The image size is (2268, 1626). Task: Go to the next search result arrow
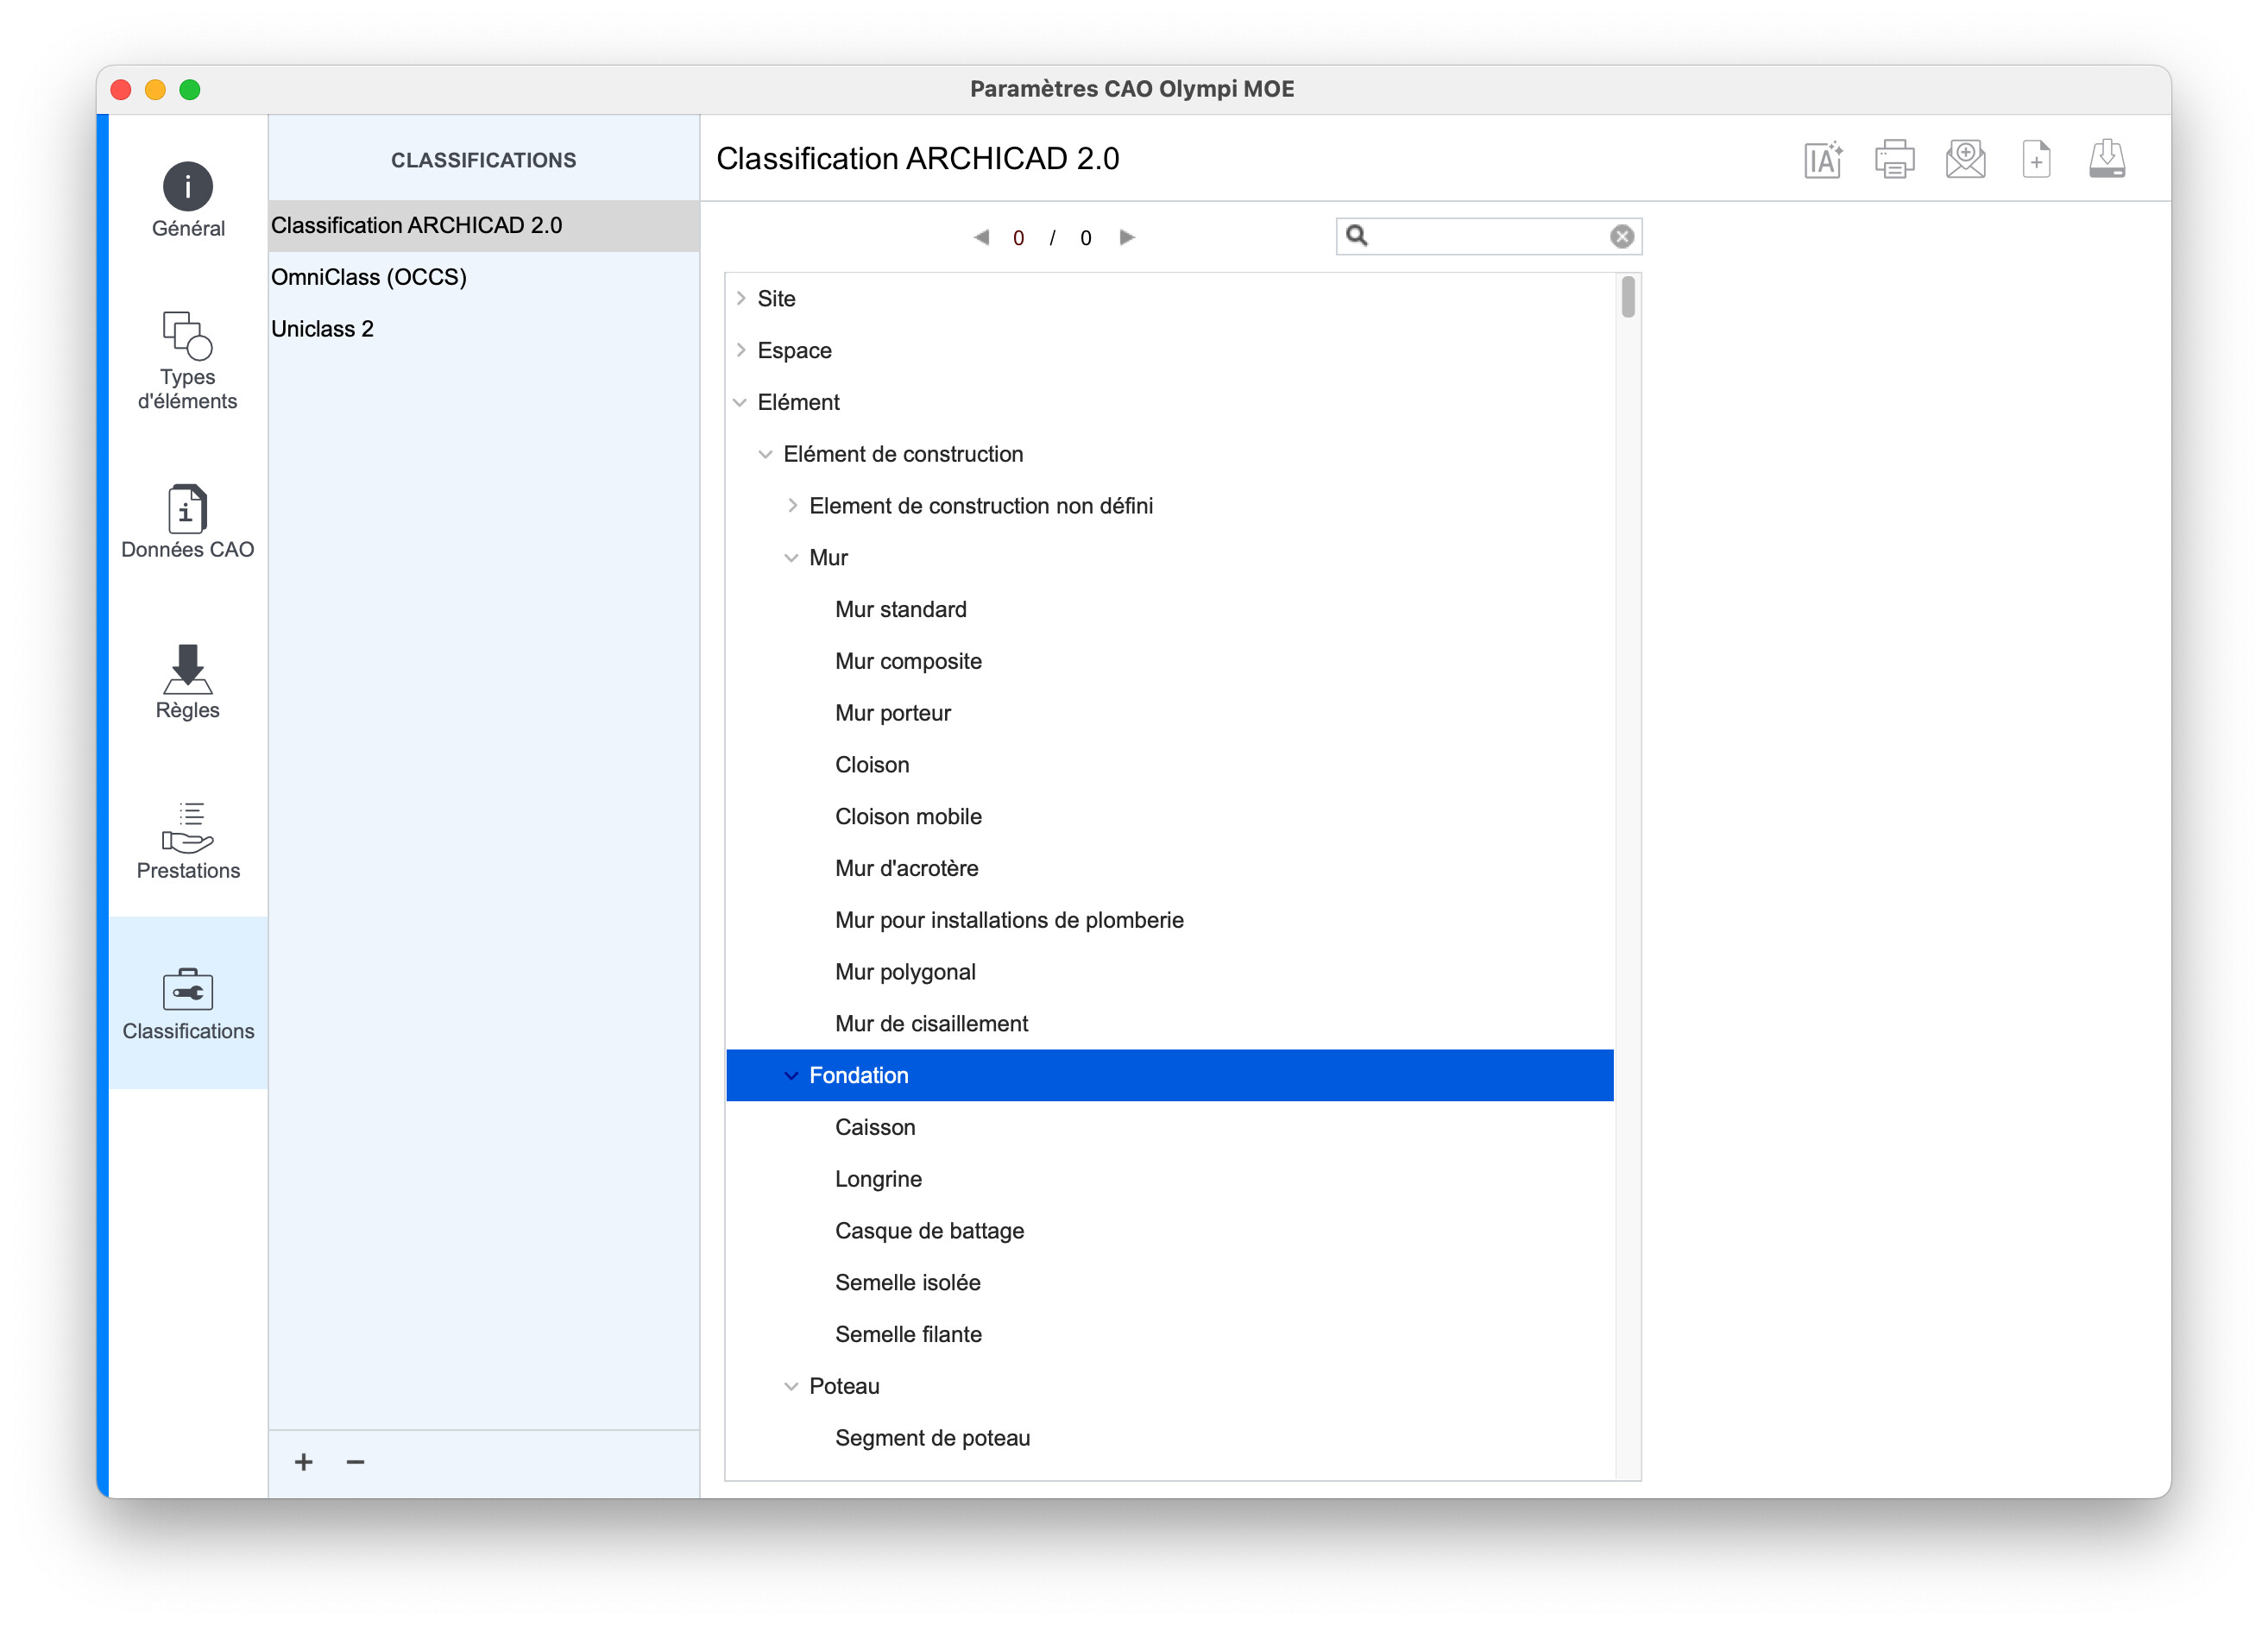[x=1127, y=237]
